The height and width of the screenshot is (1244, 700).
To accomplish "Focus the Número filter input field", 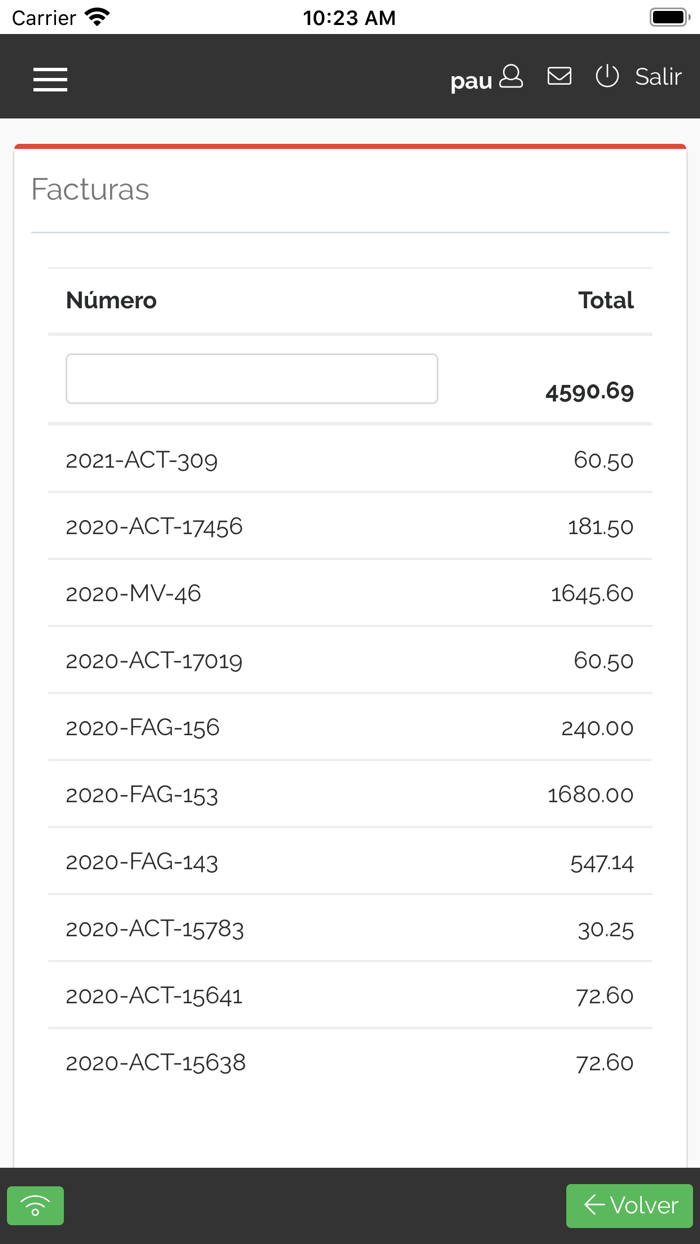I will 252,379.
